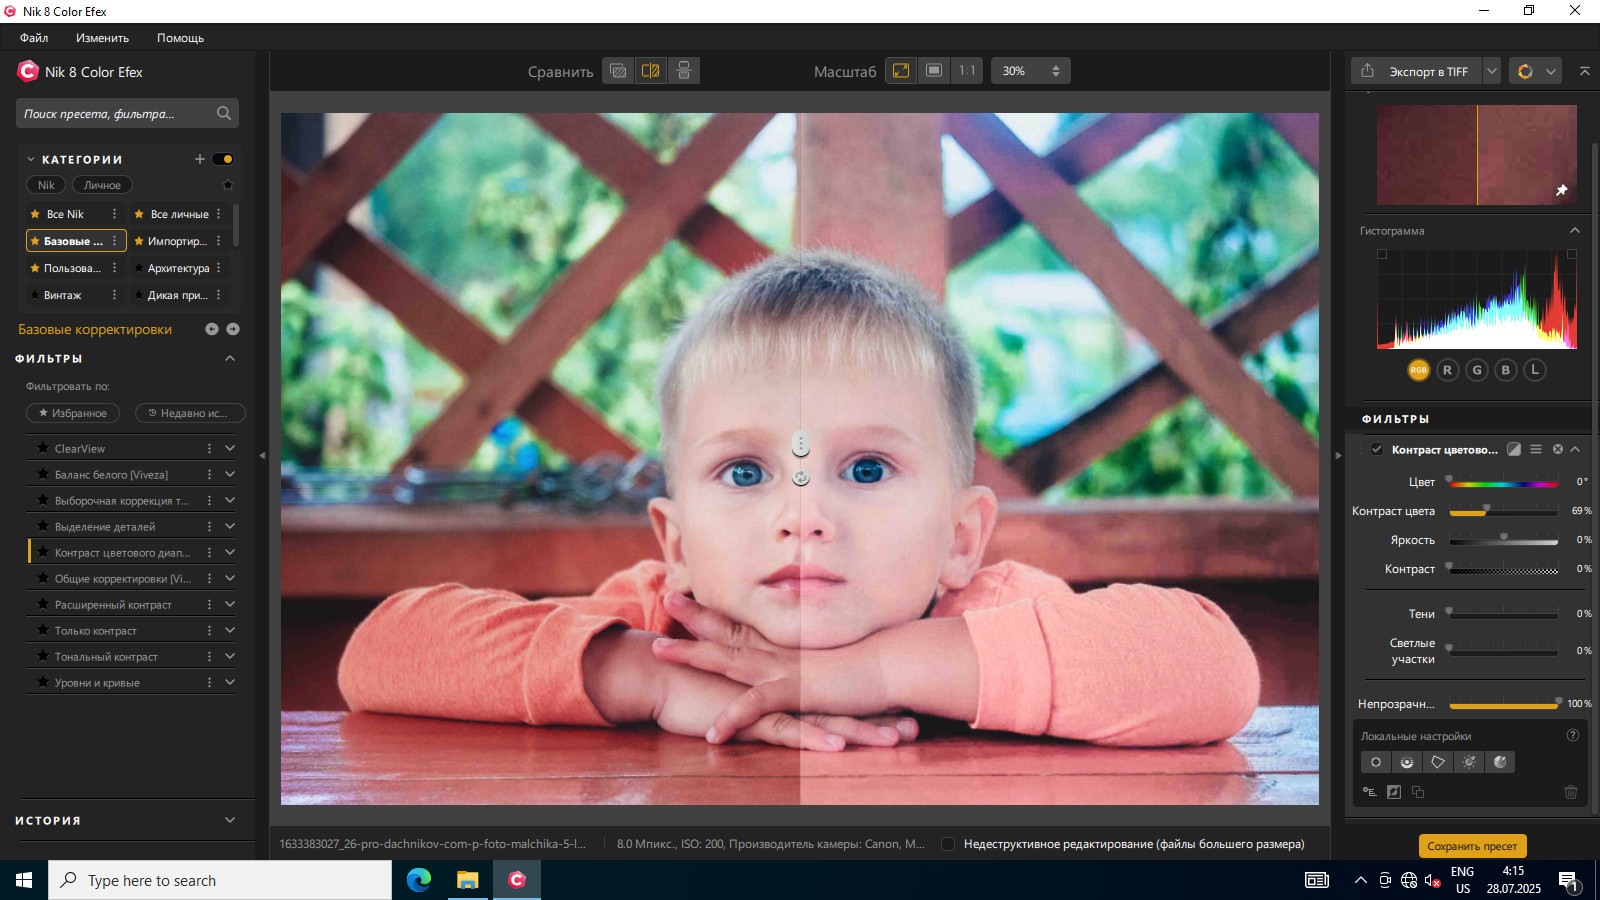Screen dimensions: 1600x900
Task: Toggle the categories switch
Action: pyautogui.click(x=223, y=159)
